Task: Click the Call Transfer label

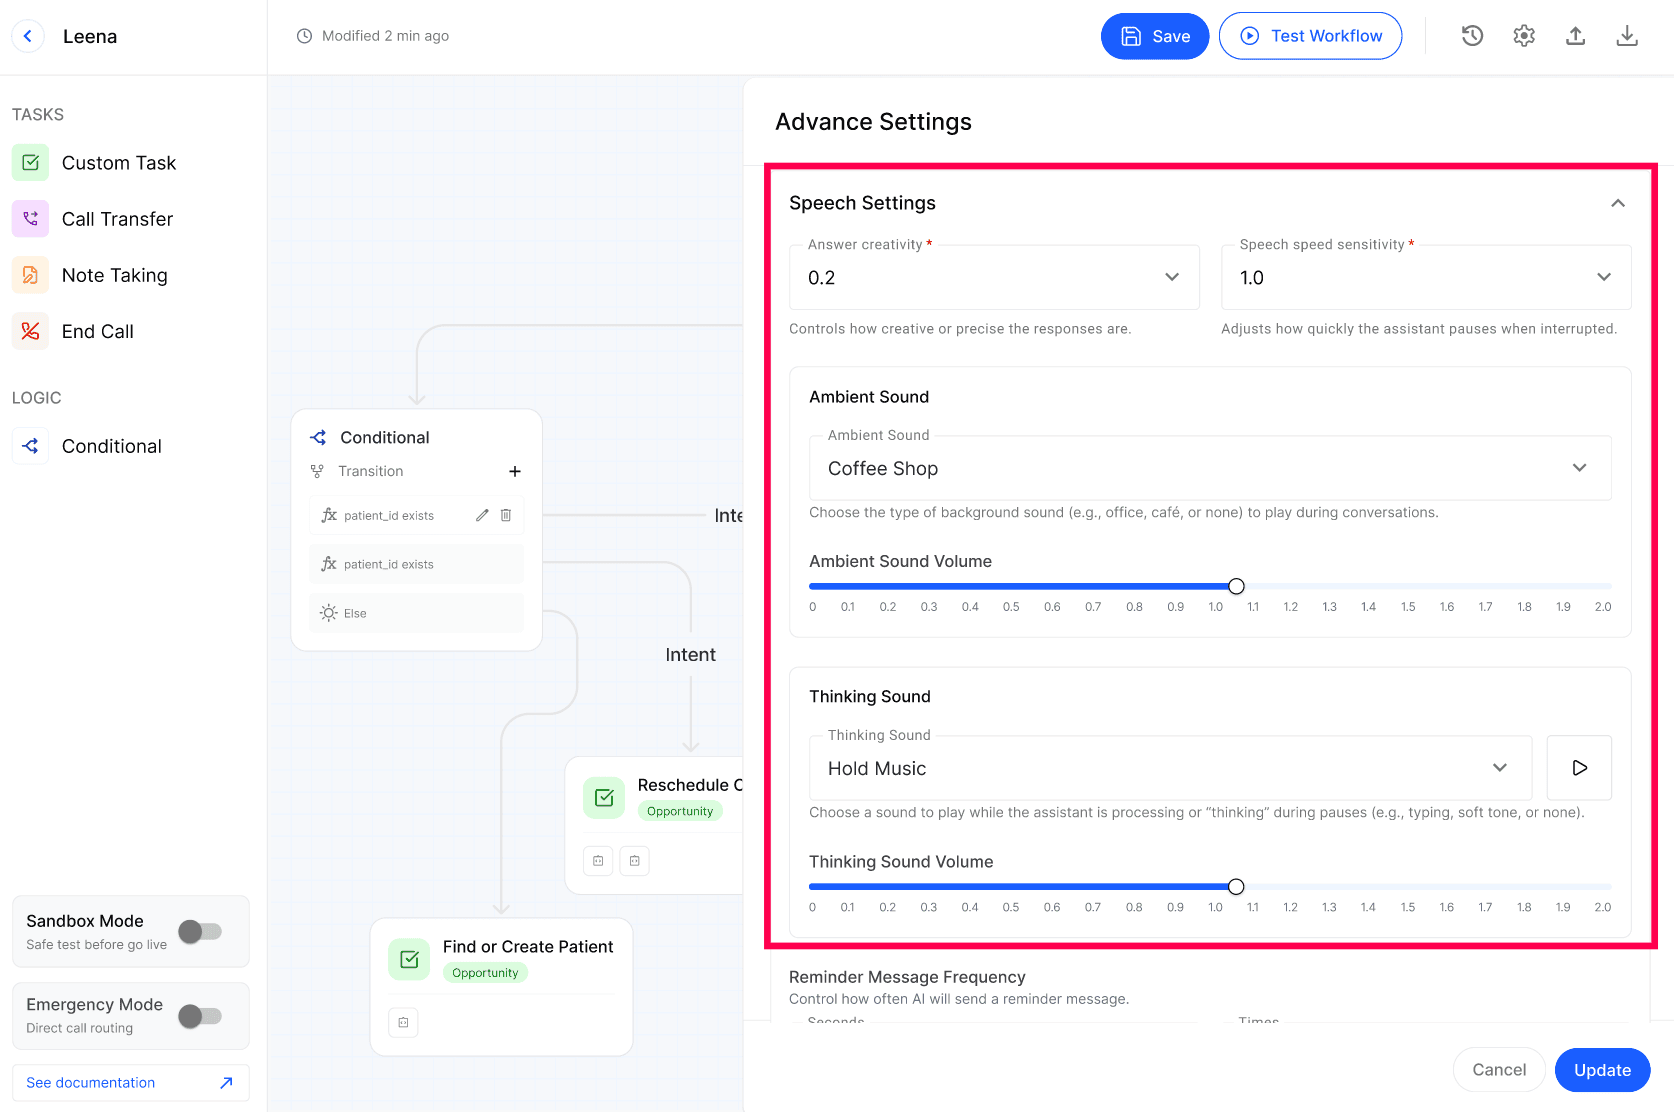Action: click(x=117, y=219)
